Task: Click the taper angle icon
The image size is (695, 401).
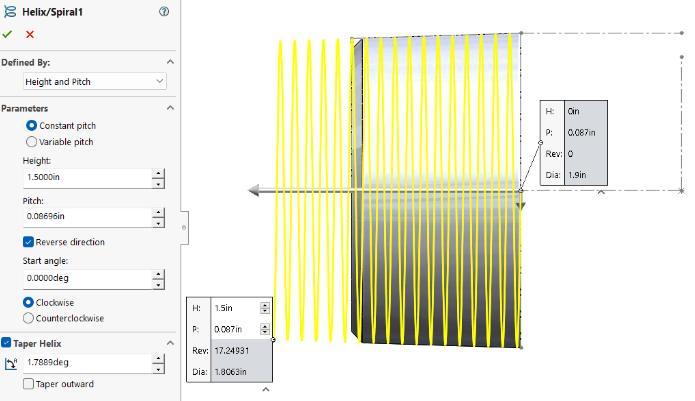Action: click(10, 363)
